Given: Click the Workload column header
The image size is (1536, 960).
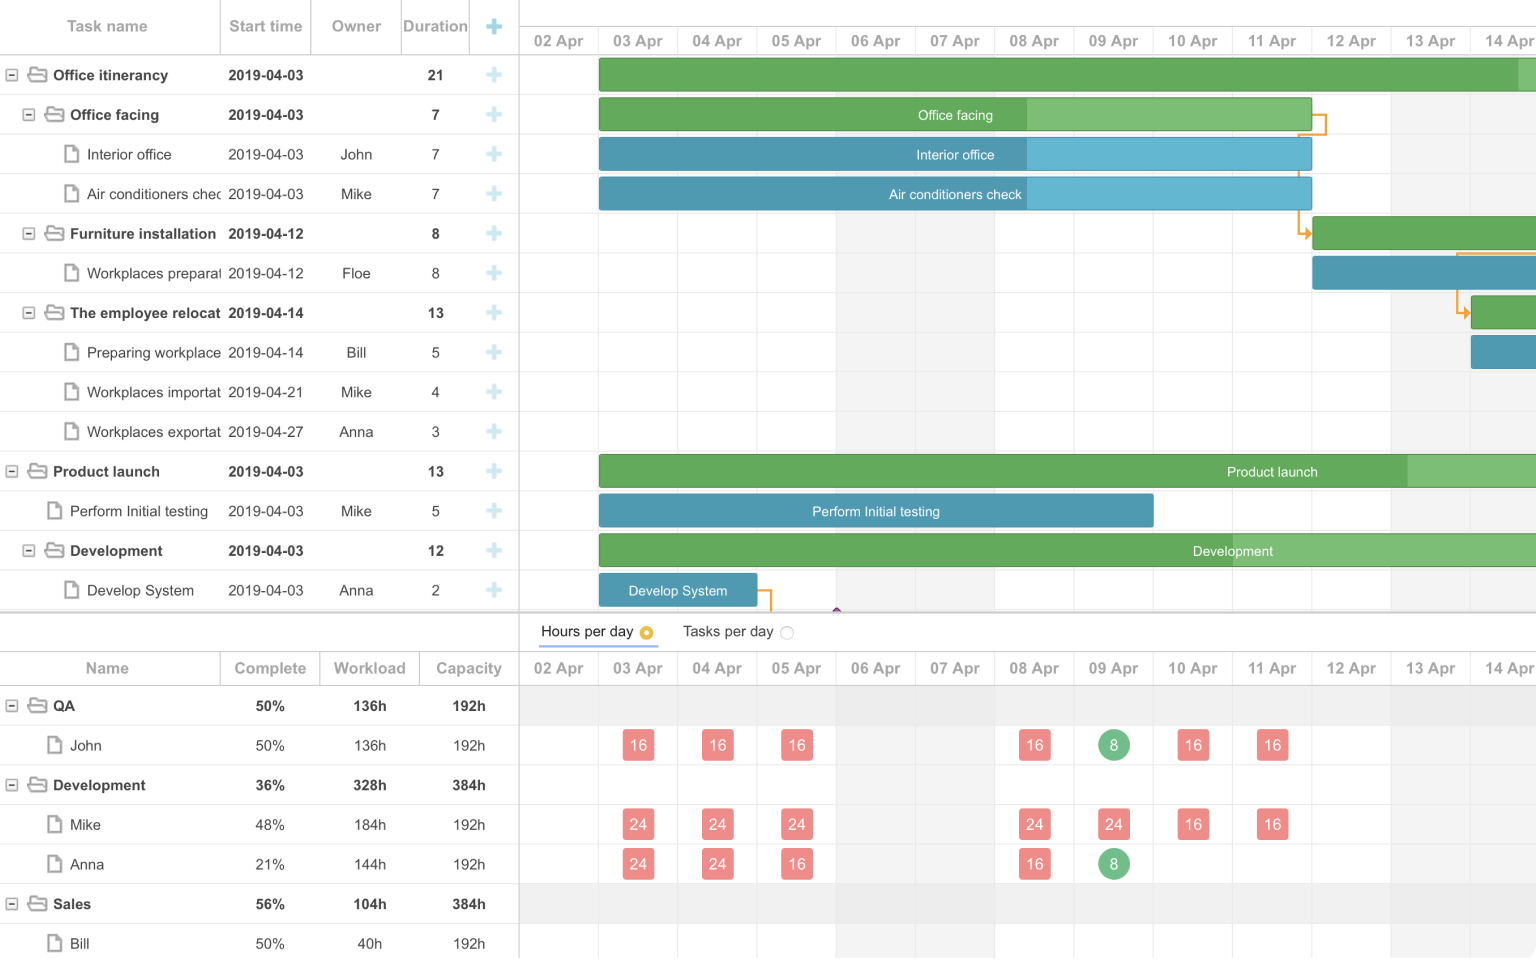Looking at the screenshot, I should point(369,668).
